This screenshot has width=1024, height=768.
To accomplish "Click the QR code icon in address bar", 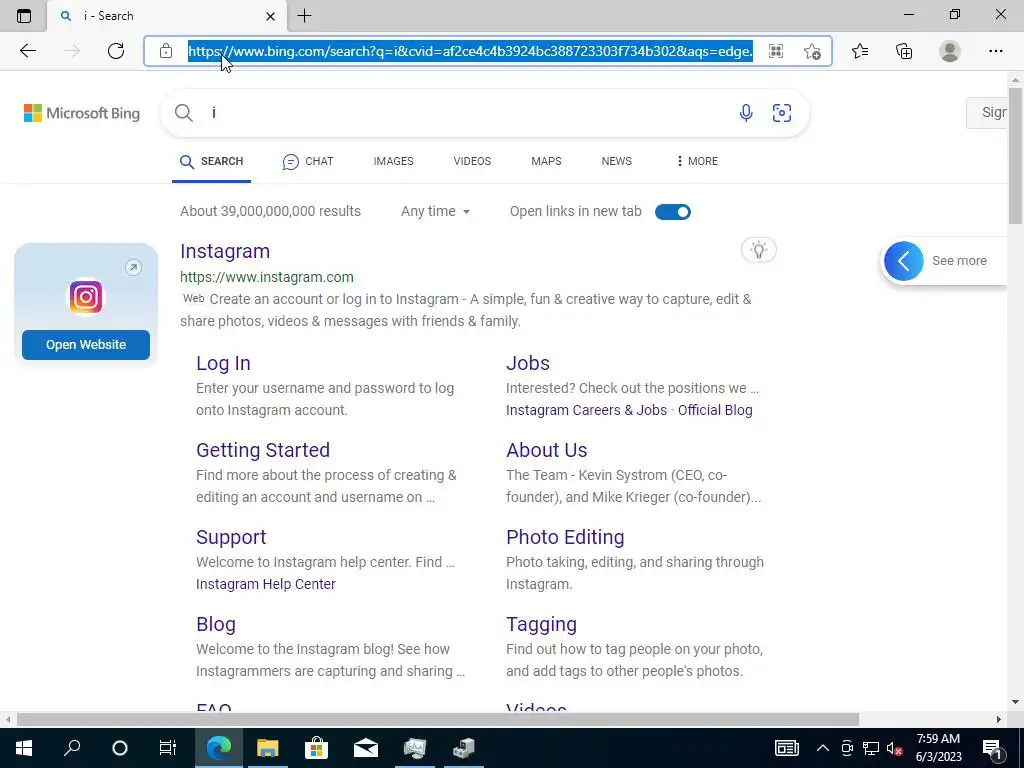I will coord(776,51).
